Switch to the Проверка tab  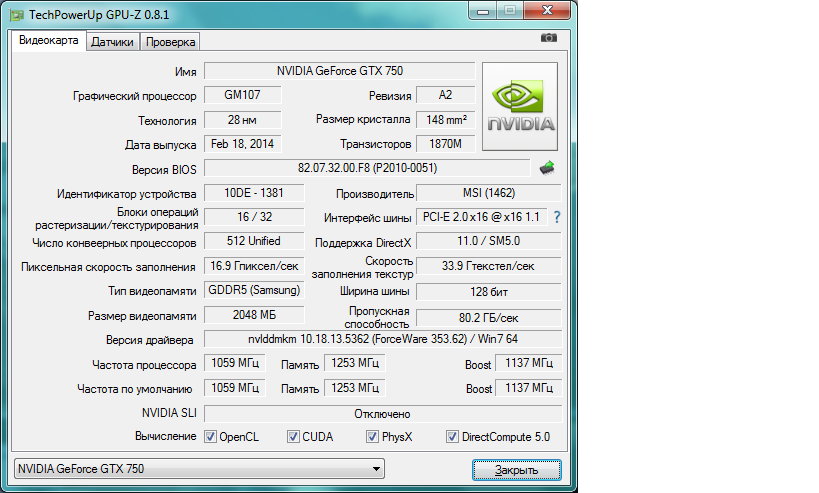171,42
